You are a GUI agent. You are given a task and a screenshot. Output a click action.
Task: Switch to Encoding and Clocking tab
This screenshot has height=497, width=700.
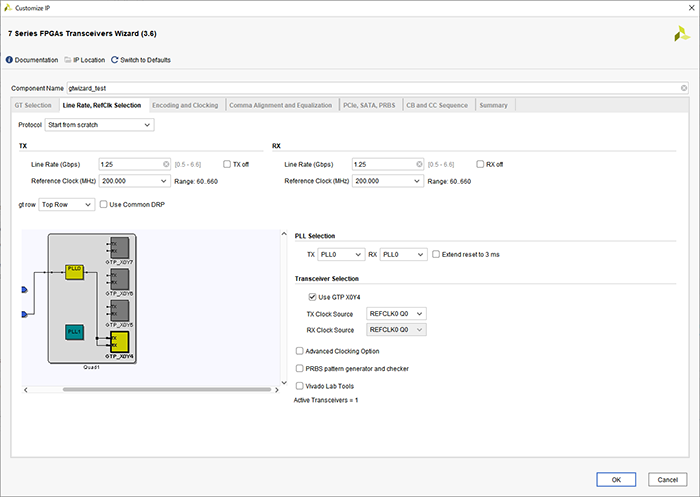[x=185, y=105]
